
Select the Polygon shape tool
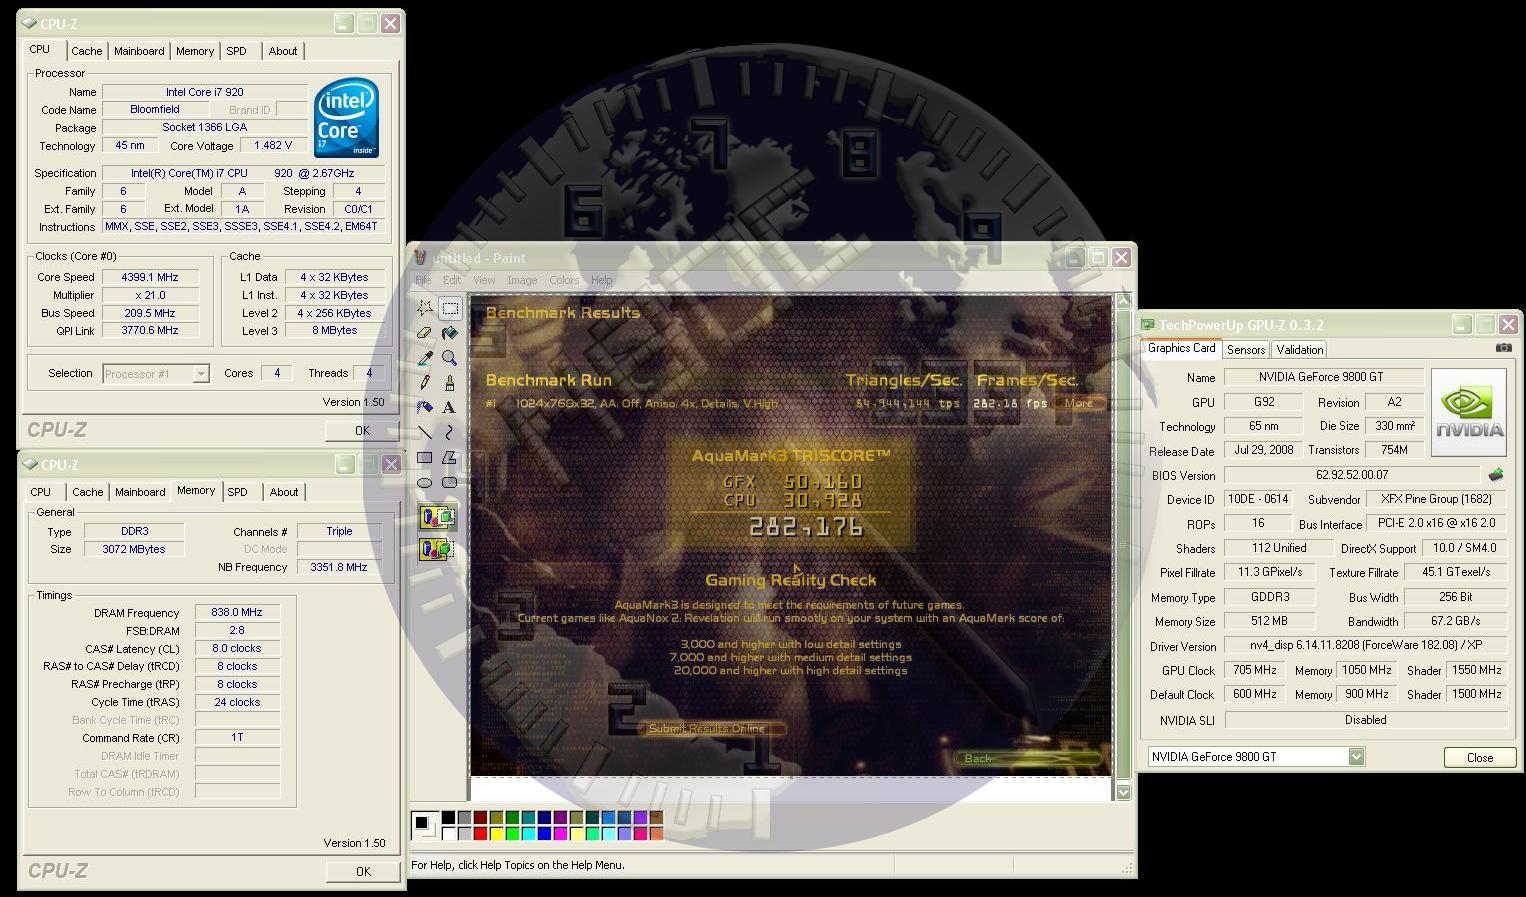tap(450, 458)
